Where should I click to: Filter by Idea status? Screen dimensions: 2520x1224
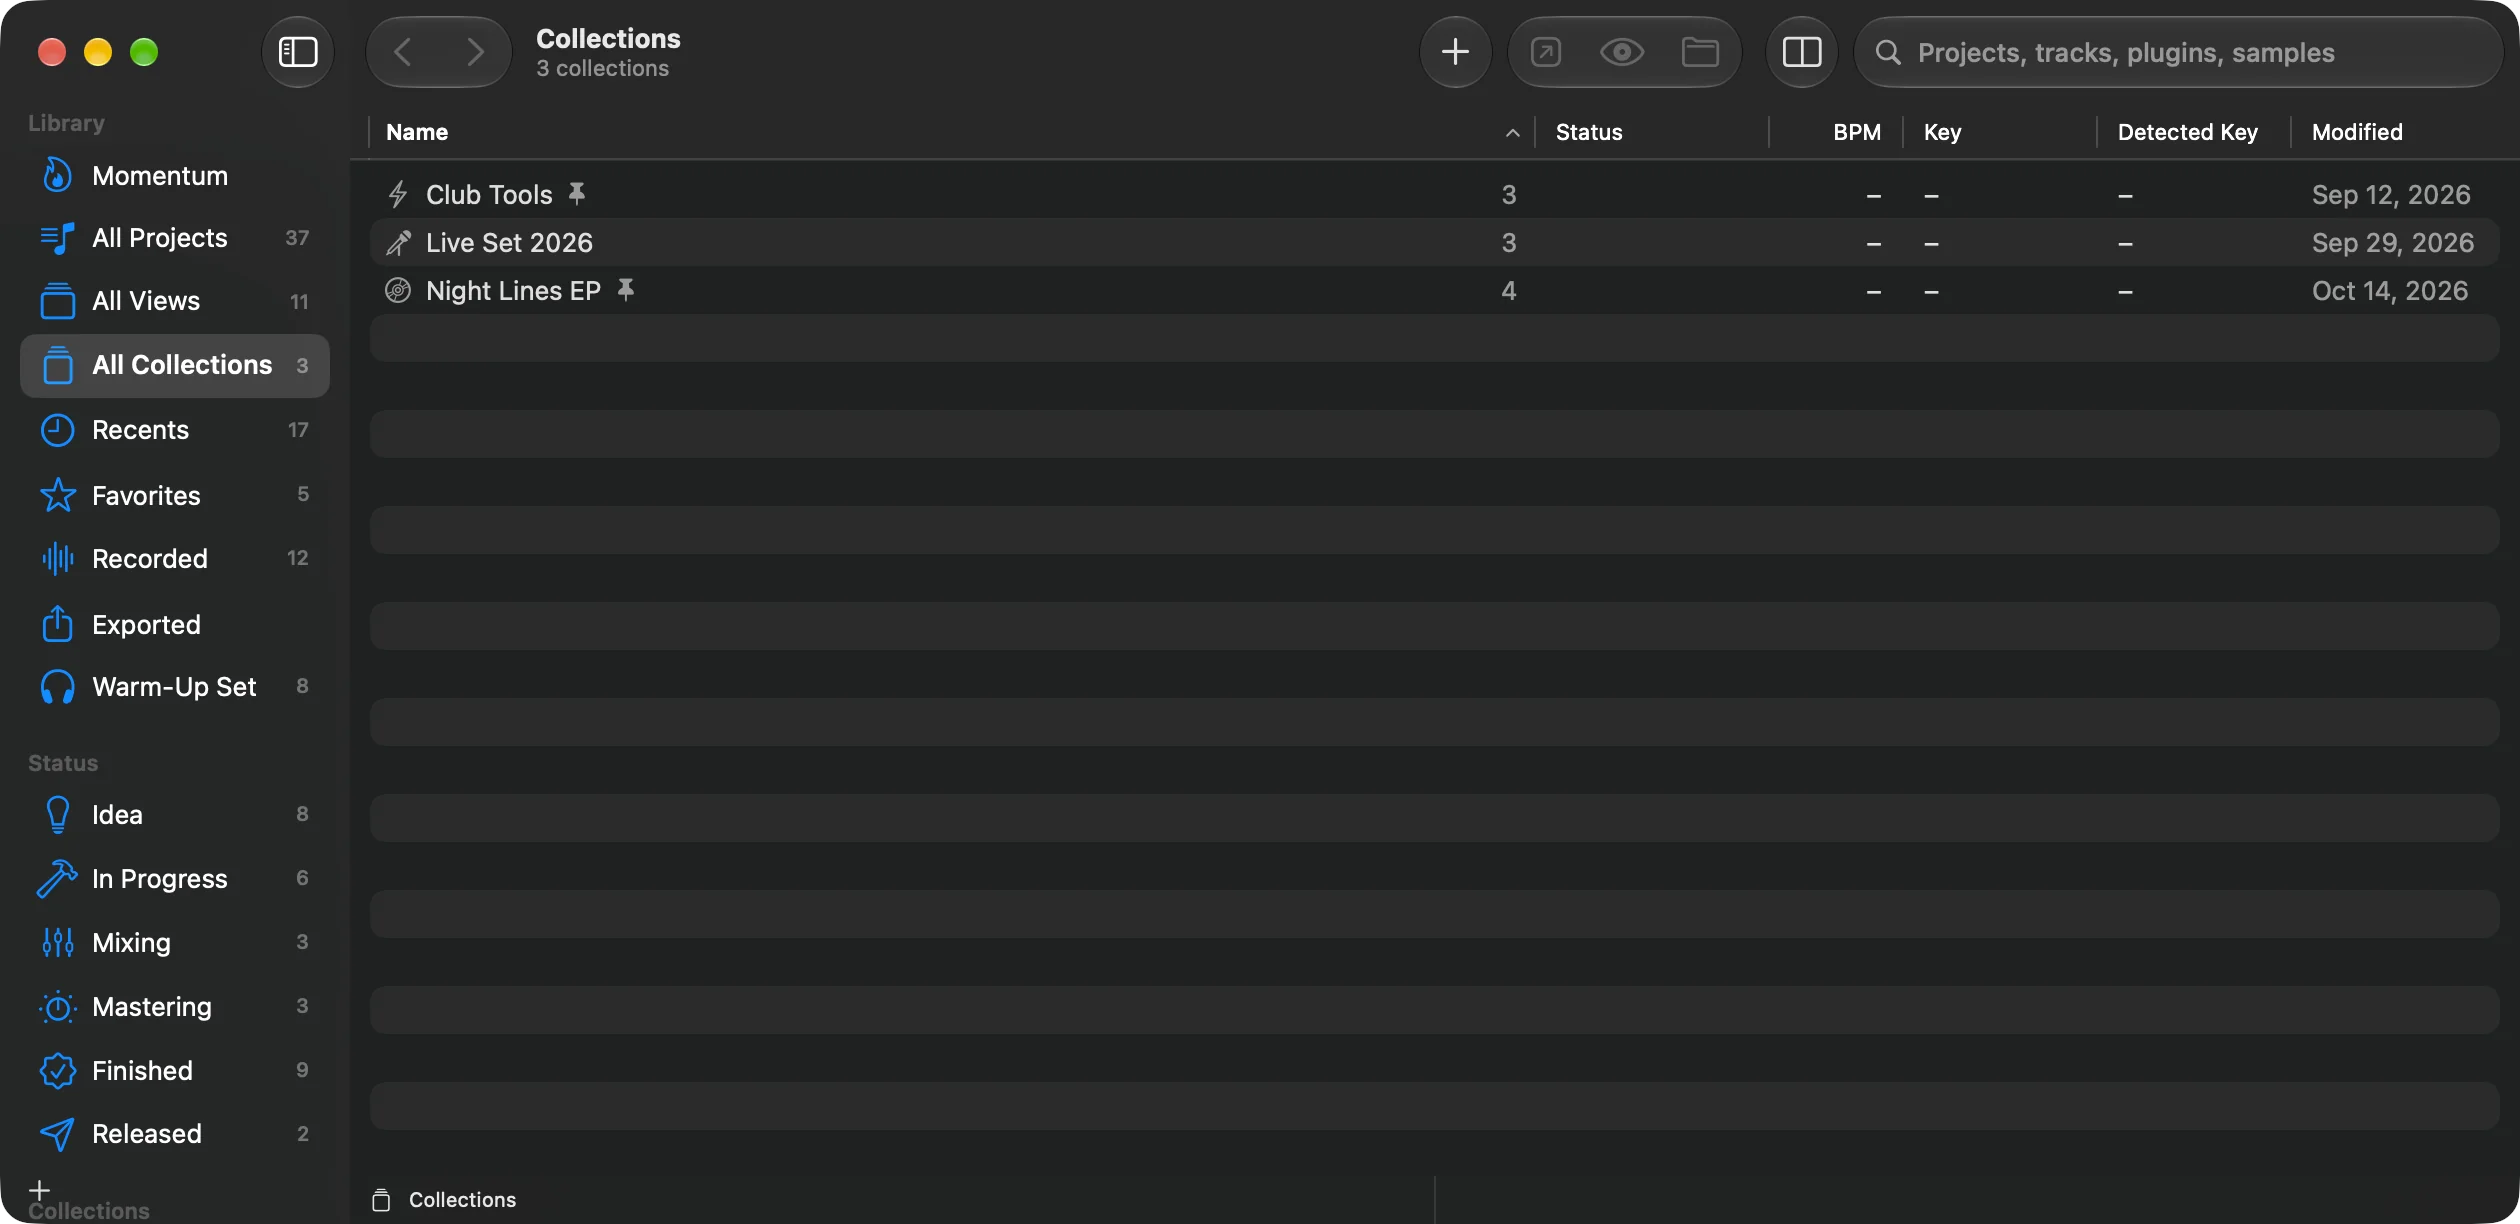tap(175, 815)
